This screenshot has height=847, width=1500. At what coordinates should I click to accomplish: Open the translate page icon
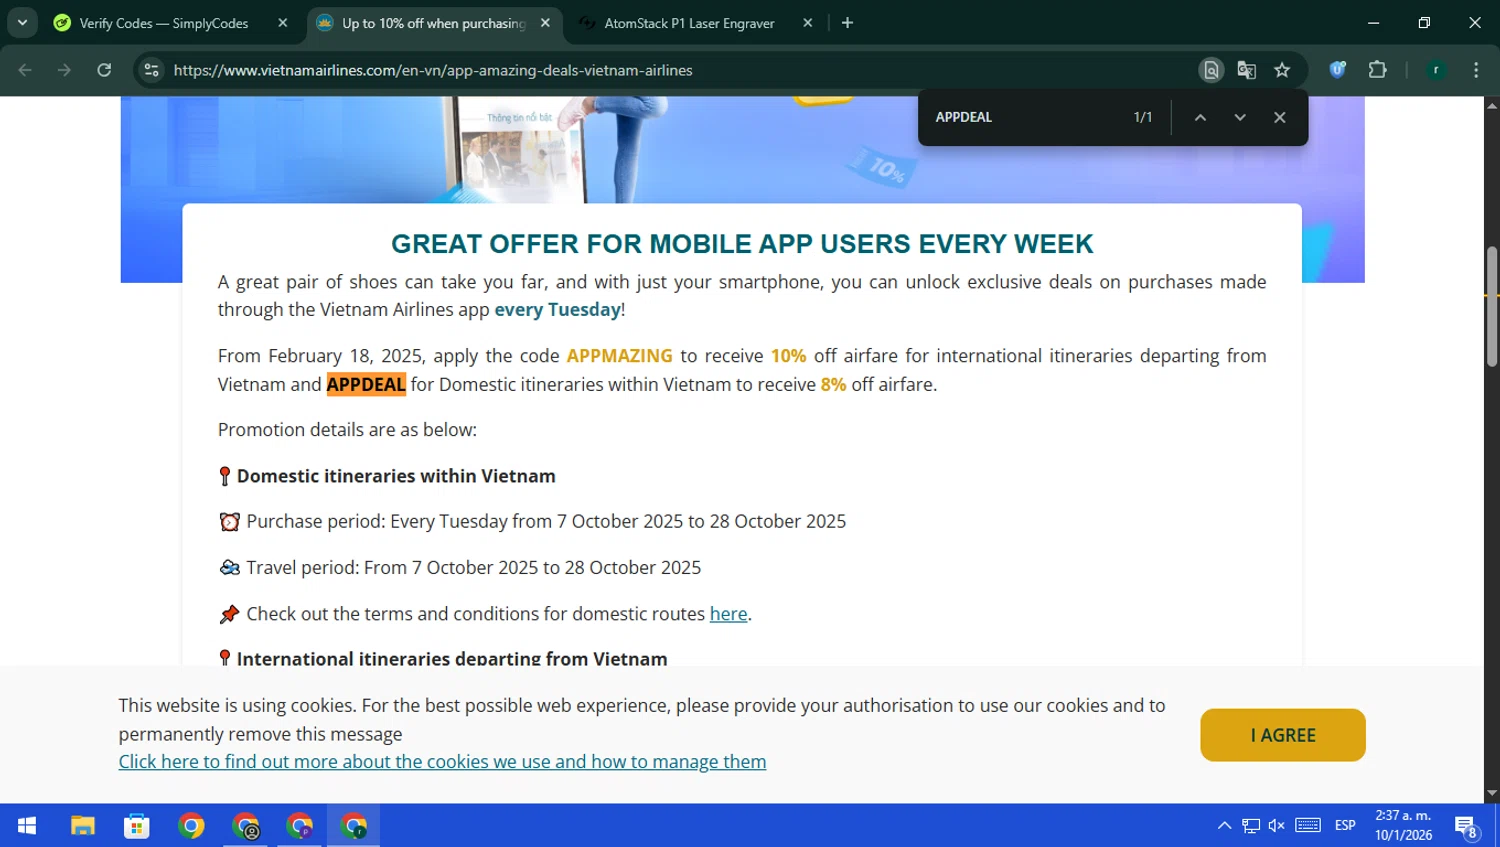click(1246, 70)
